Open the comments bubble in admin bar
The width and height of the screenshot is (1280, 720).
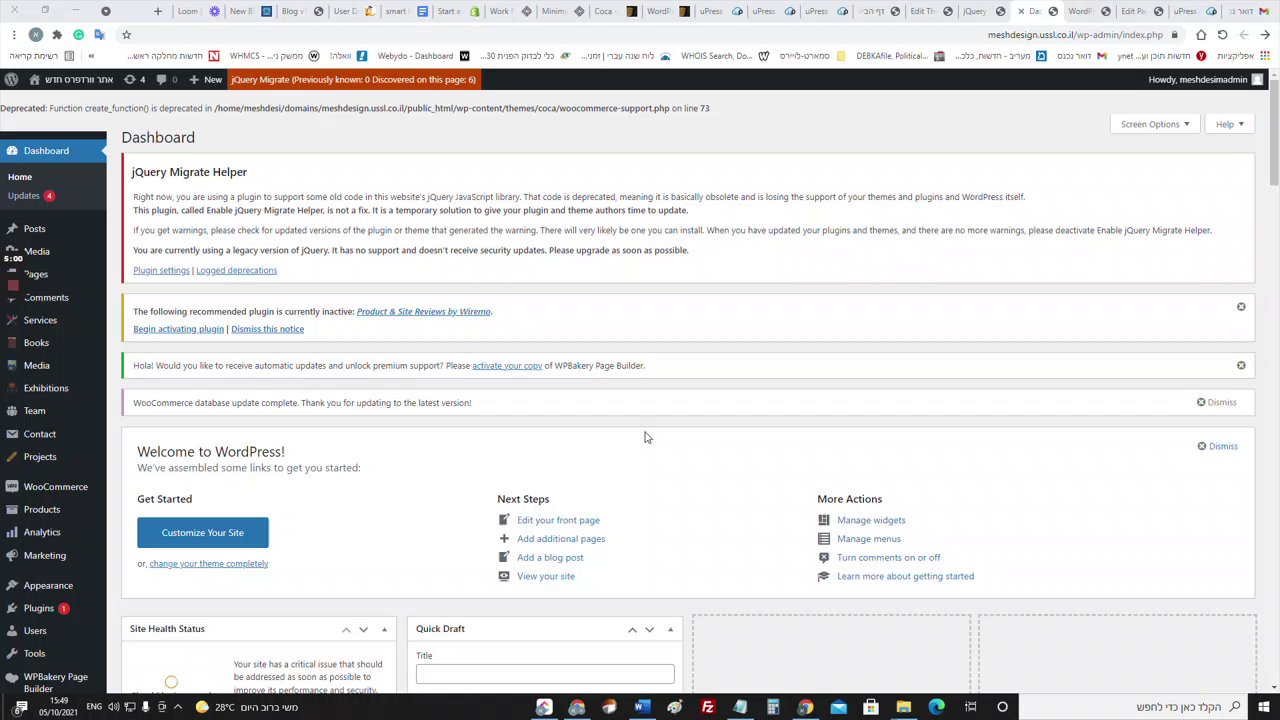(x=166, y=79)
